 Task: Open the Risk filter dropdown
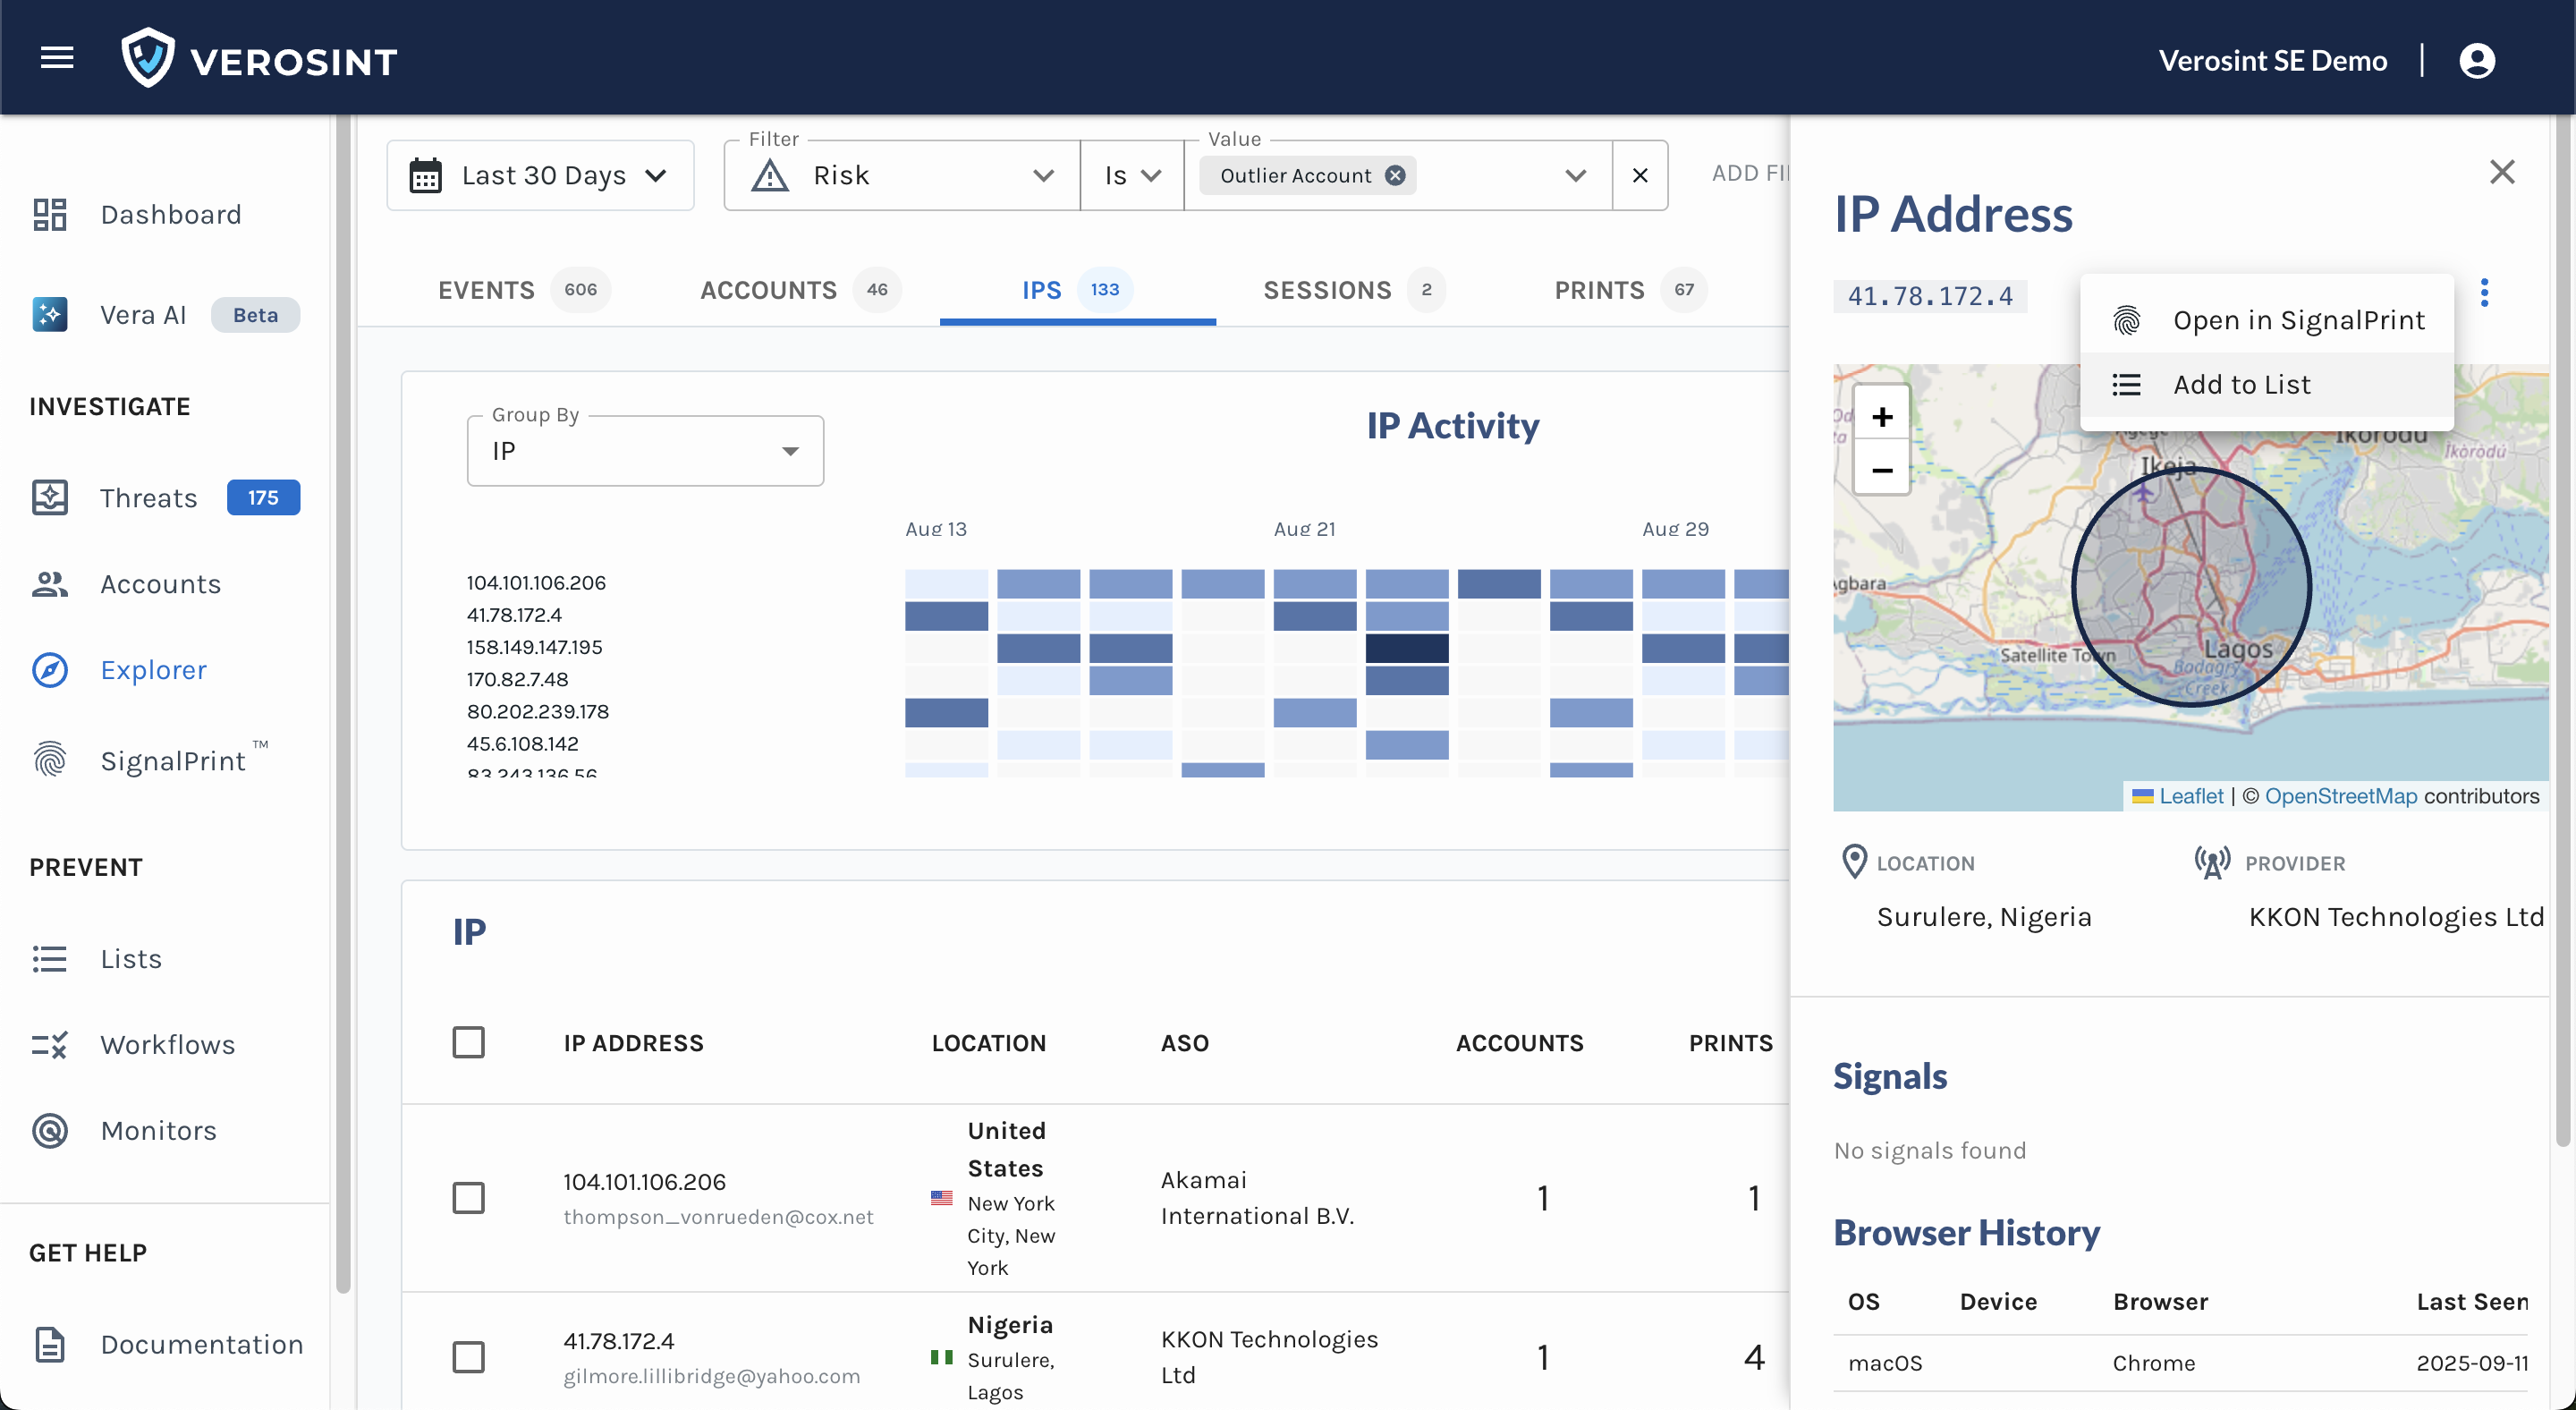pyautogui.click(x=901, y=175)
